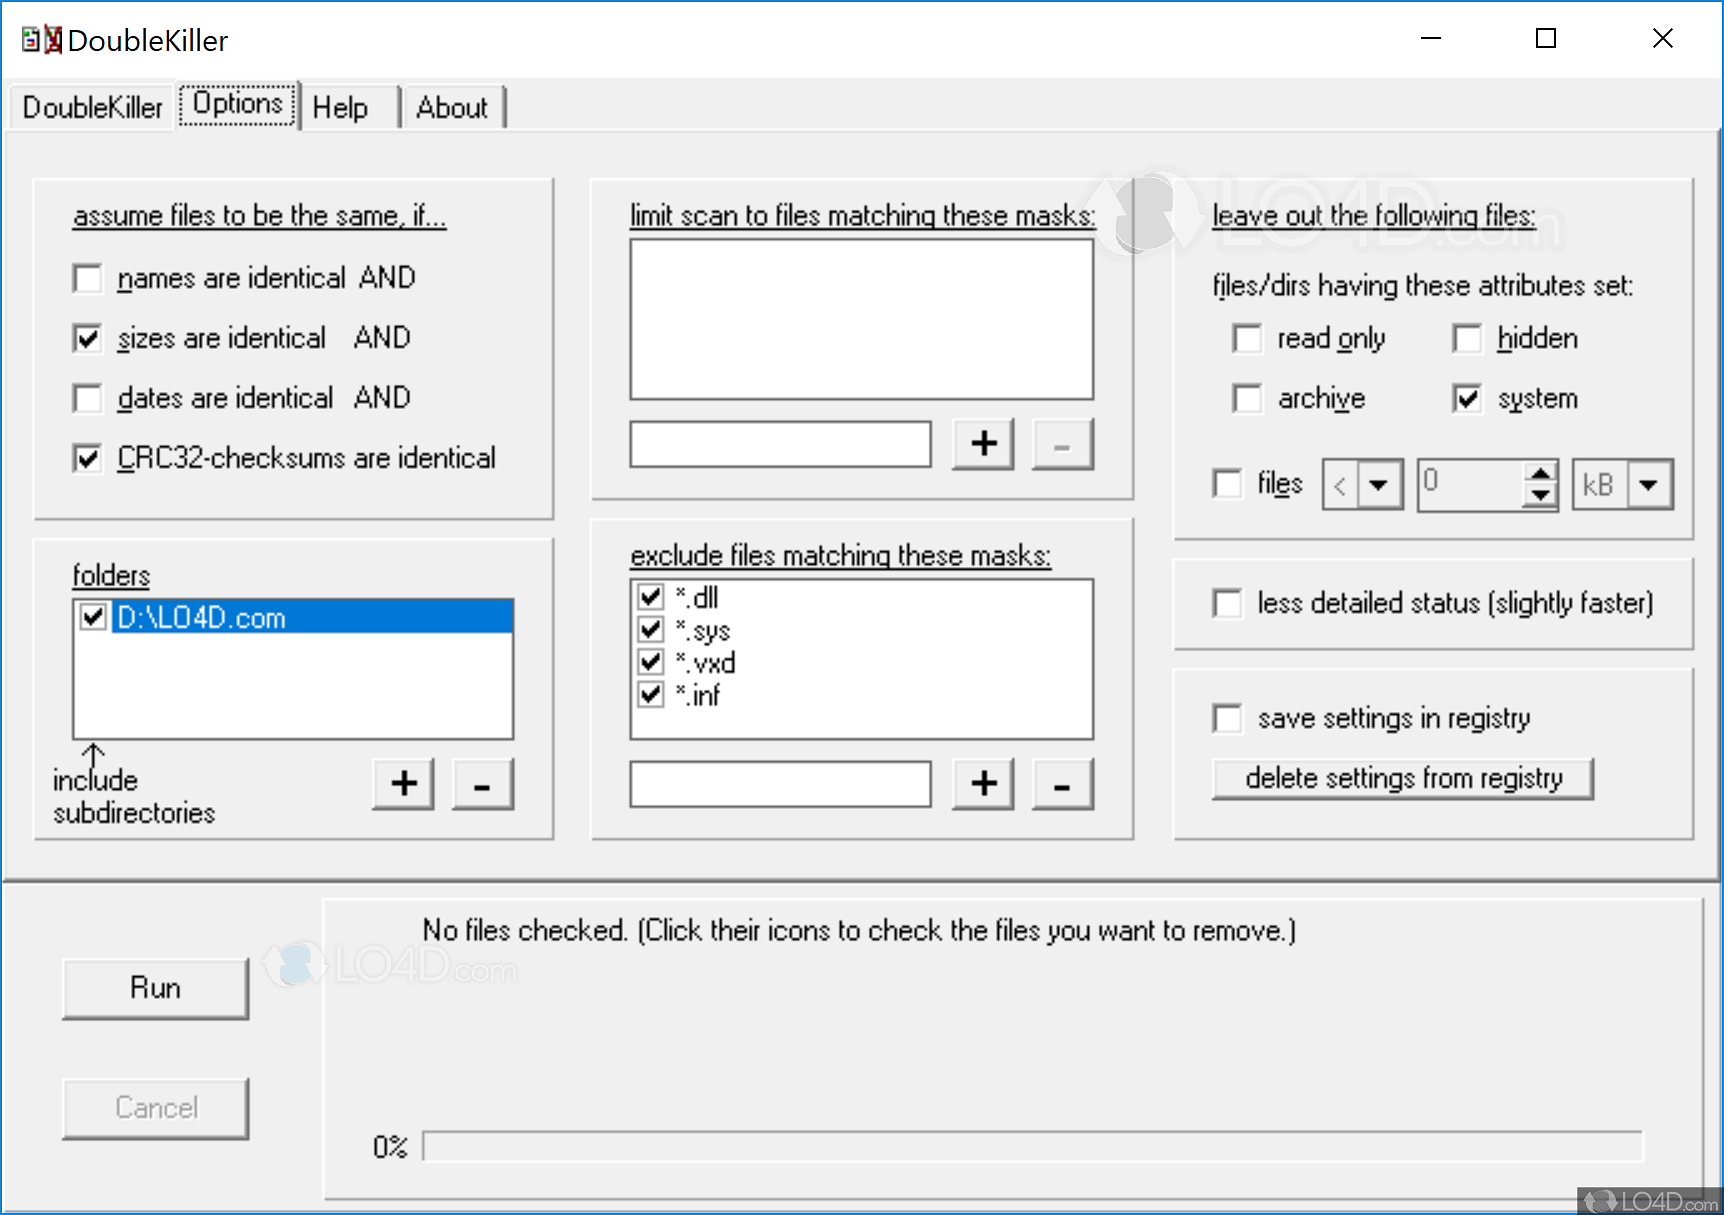Click inside the limit-scan masks list box

[x=861, y=319]
